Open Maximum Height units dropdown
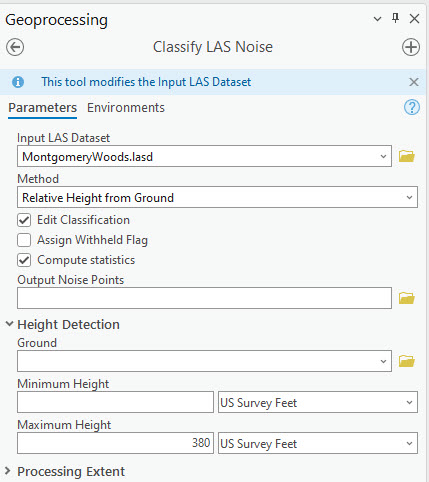 click(x=318, y=443)
